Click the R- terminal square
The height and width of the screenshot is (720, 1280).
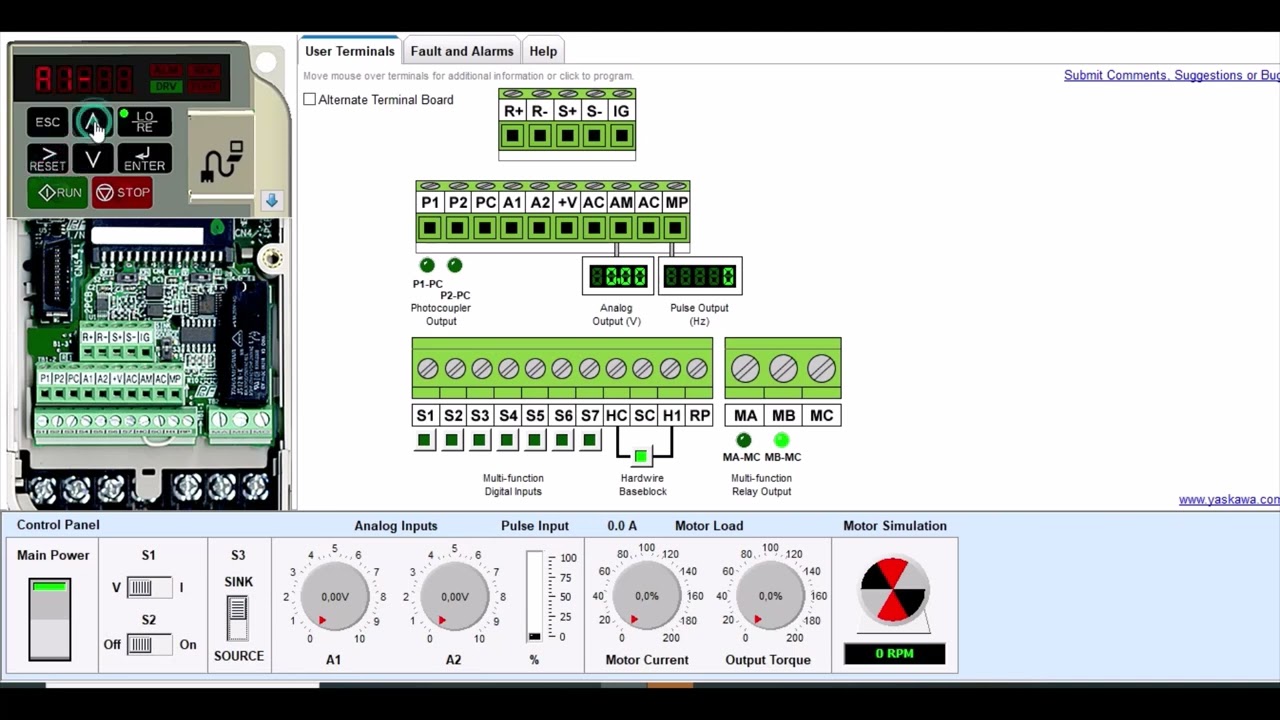pos(540,135)
